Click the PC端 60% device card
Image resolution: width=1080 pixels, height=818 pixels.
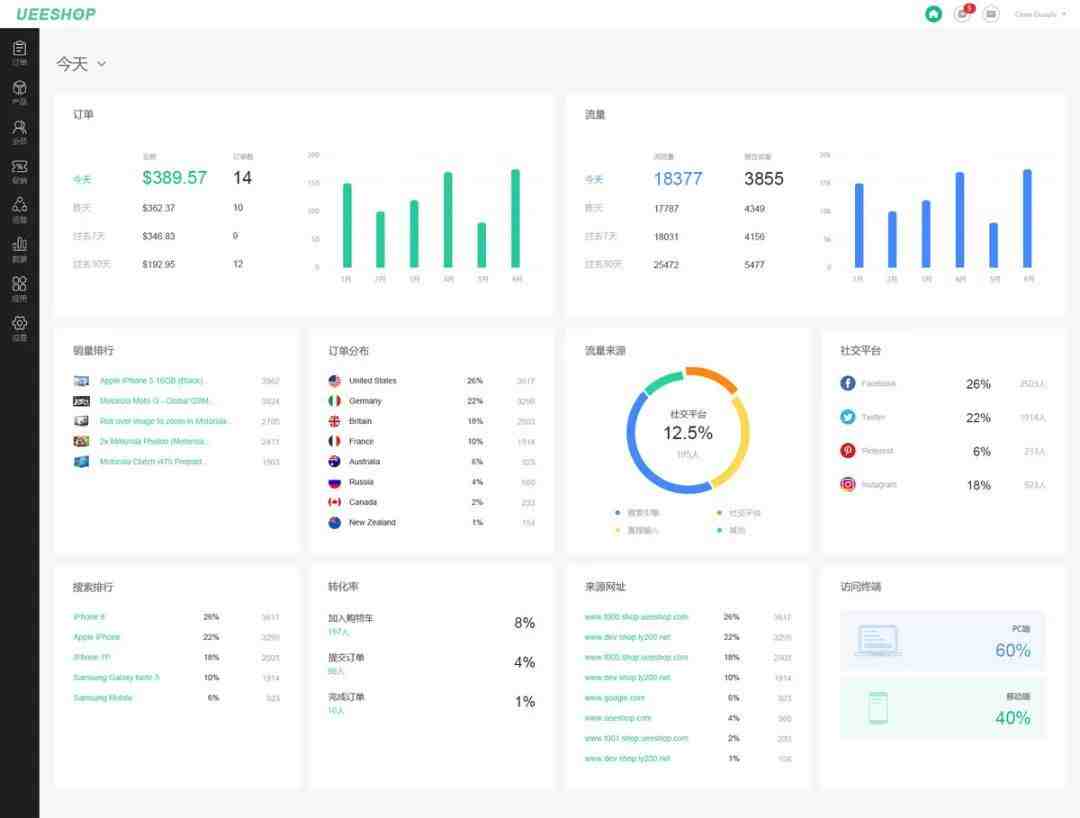coord(943,641)
